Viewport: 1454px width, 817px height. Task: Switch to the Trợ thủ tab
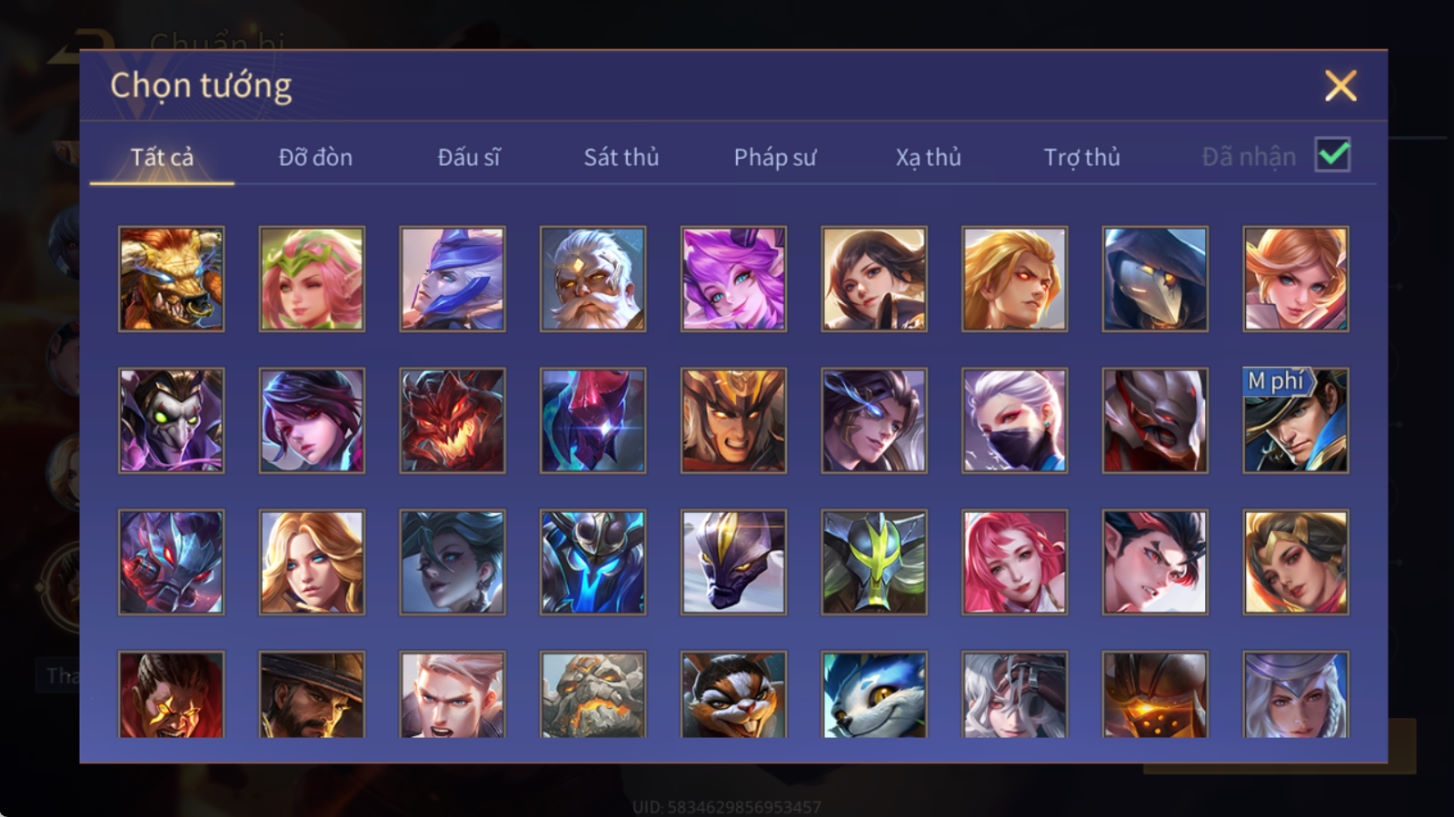click(1082, 157)
